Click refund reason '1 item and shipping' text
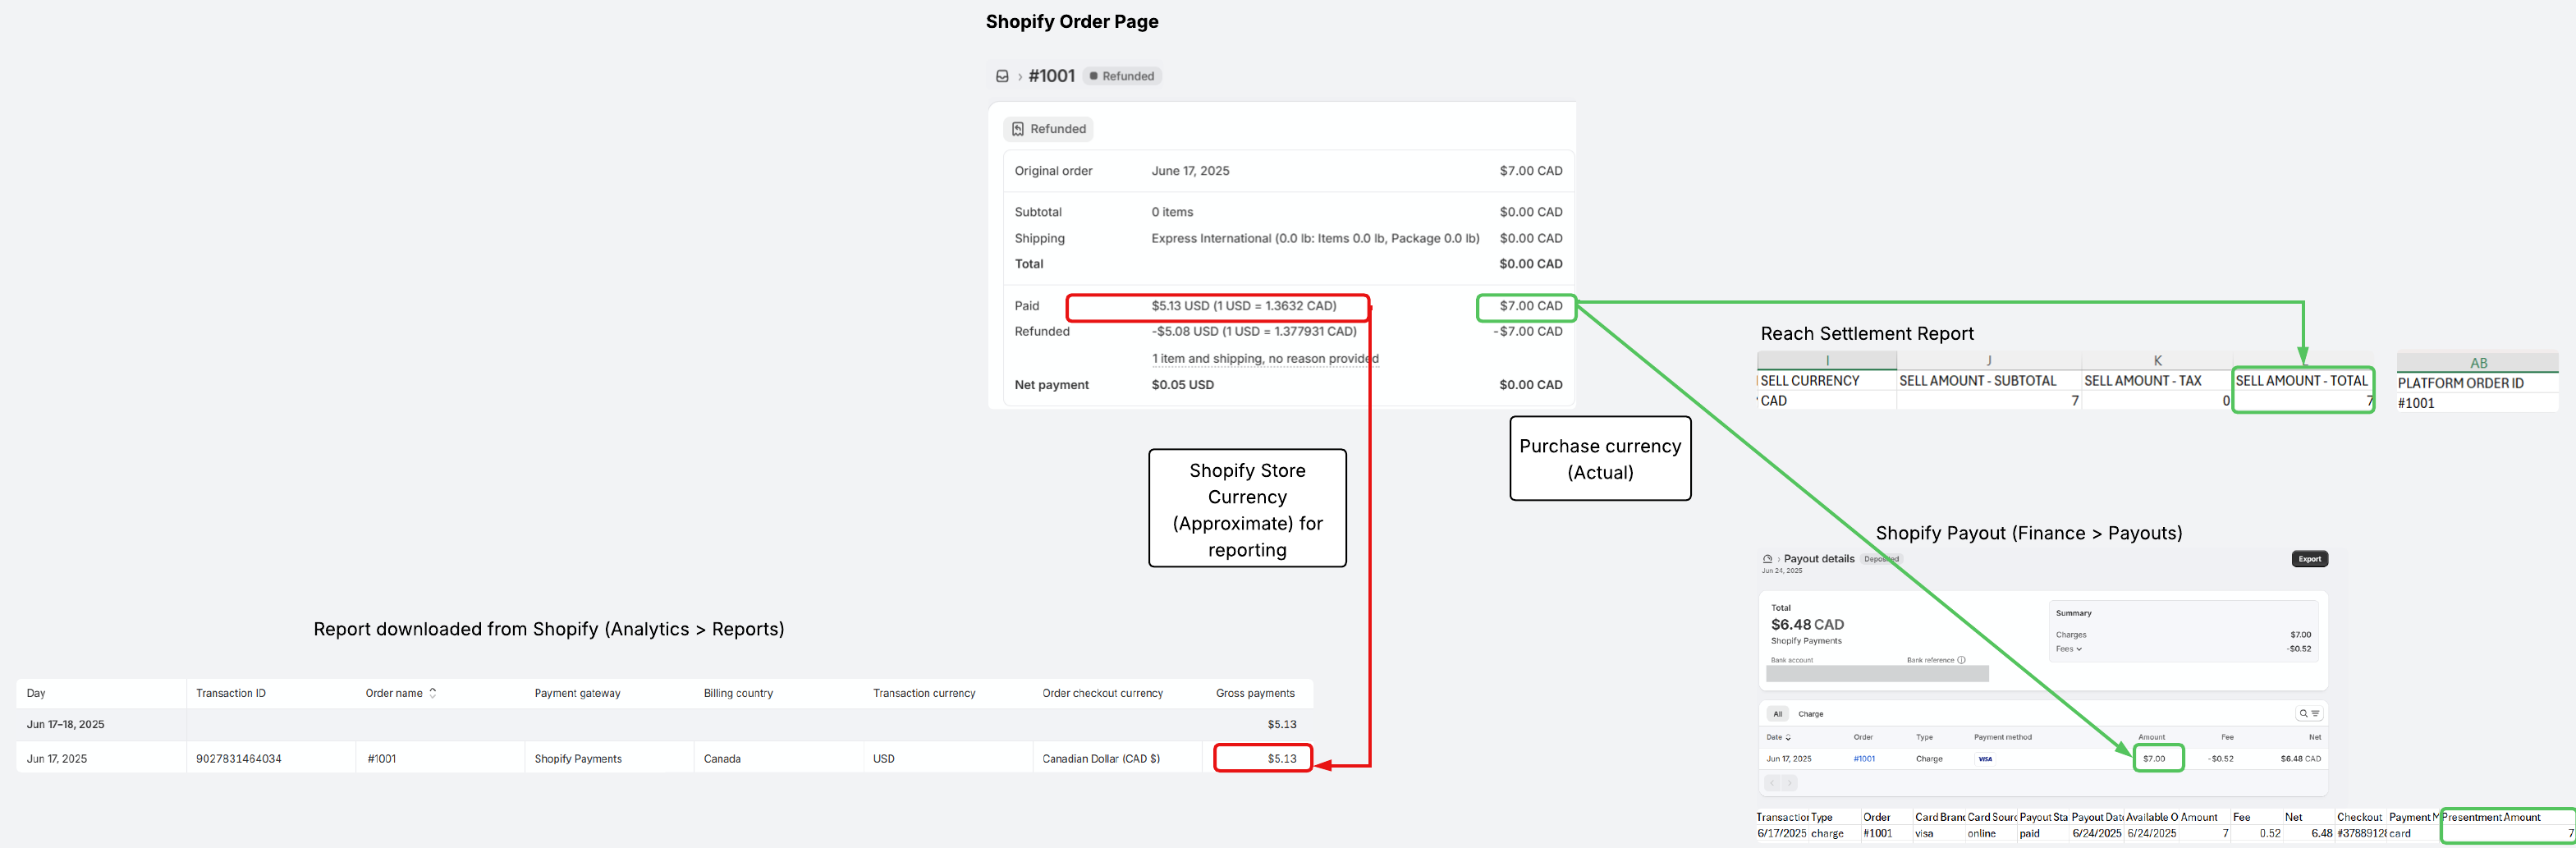 [1265, 358]
